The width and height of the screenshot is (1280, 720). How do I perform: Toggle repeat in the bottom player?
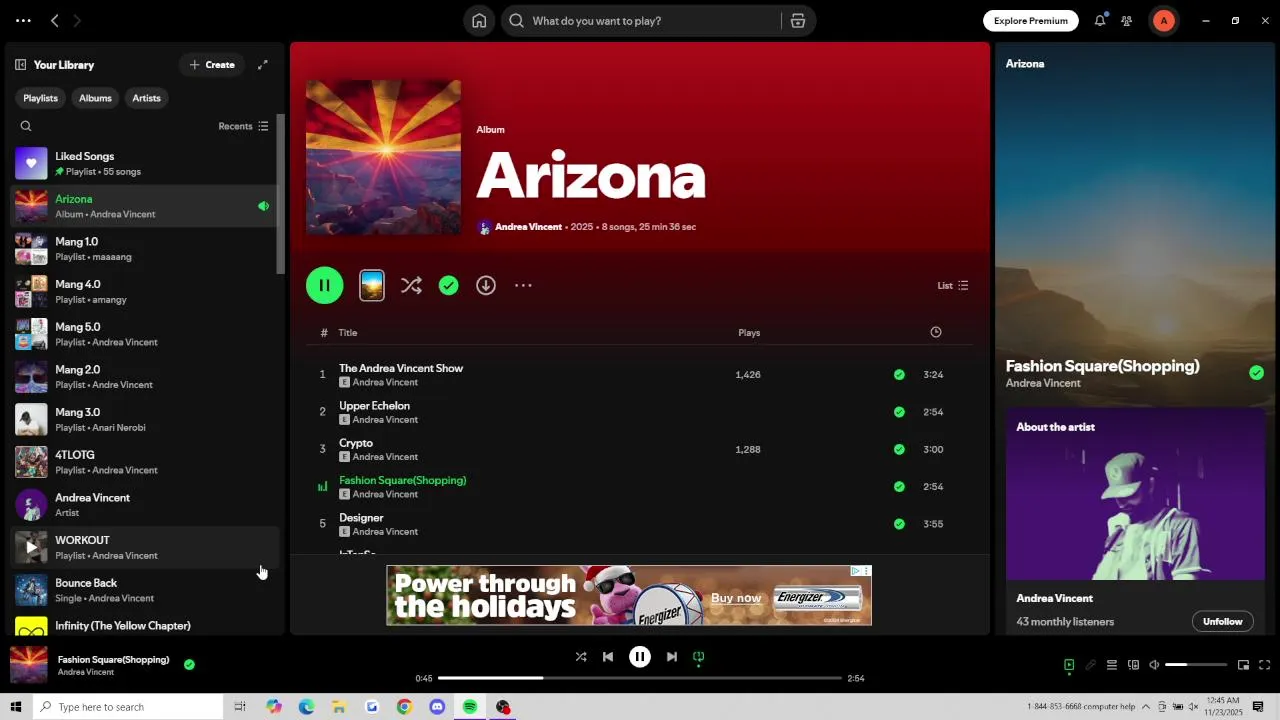[x=699, y=657]
